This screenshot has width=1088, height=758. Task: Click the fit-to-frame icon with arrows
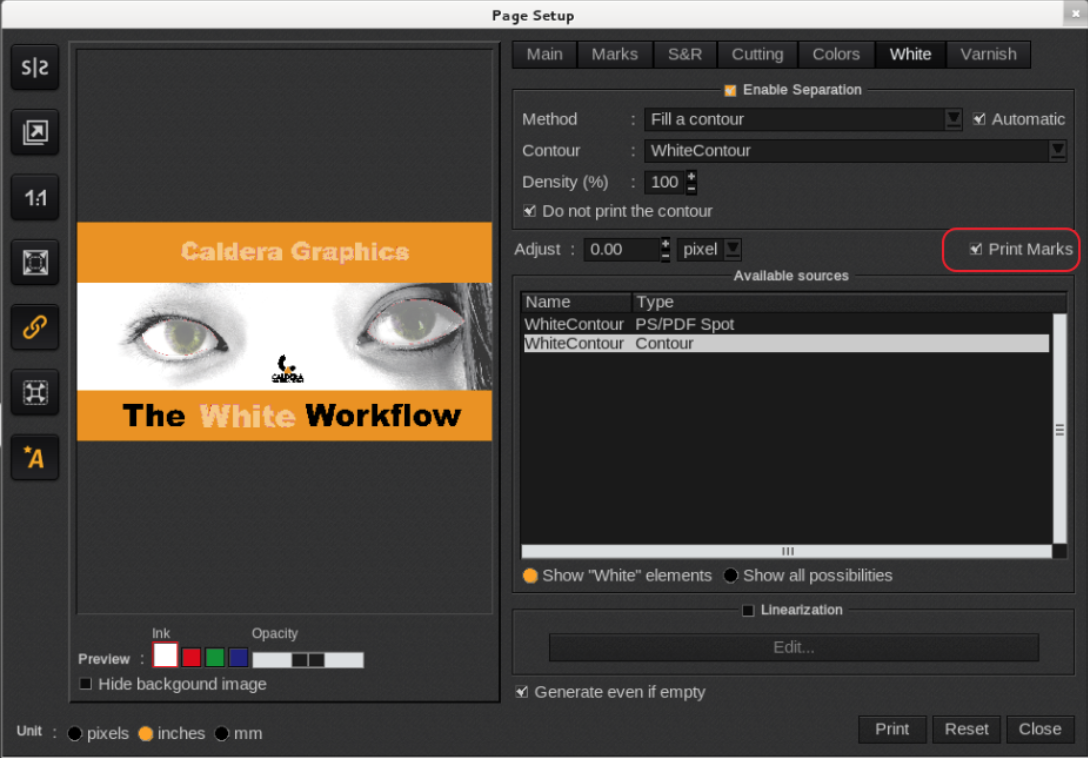coord(35,263)
